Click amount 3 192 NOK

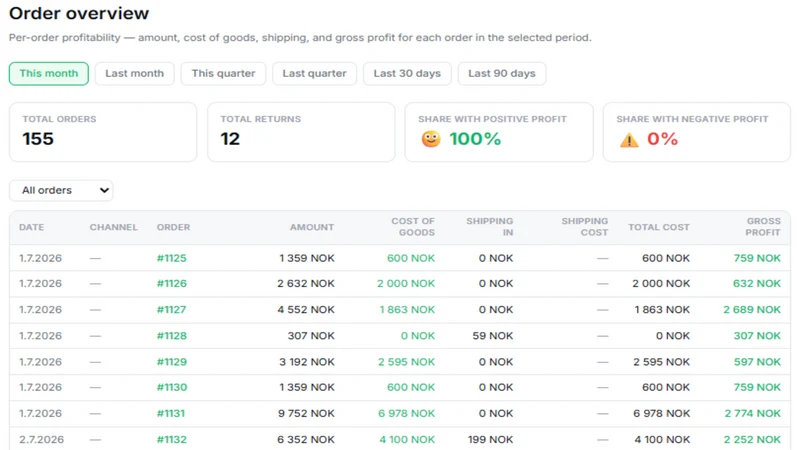tap(307, 362)
